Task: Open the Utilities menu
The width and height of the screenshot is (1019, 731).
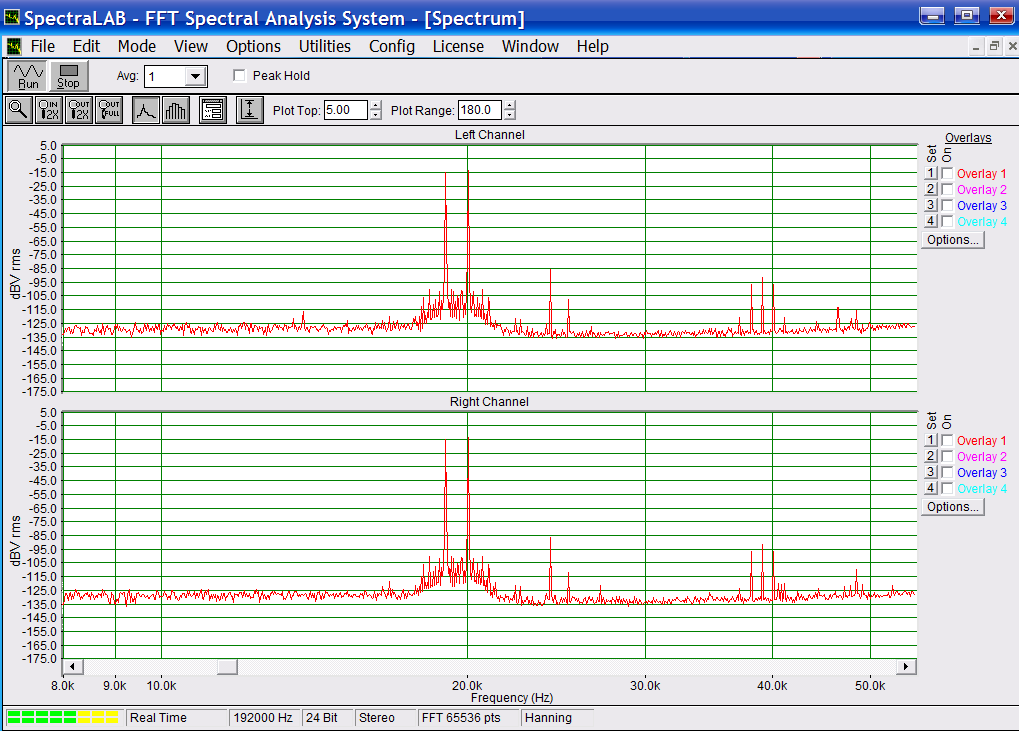Action: (x=324, y=46)
